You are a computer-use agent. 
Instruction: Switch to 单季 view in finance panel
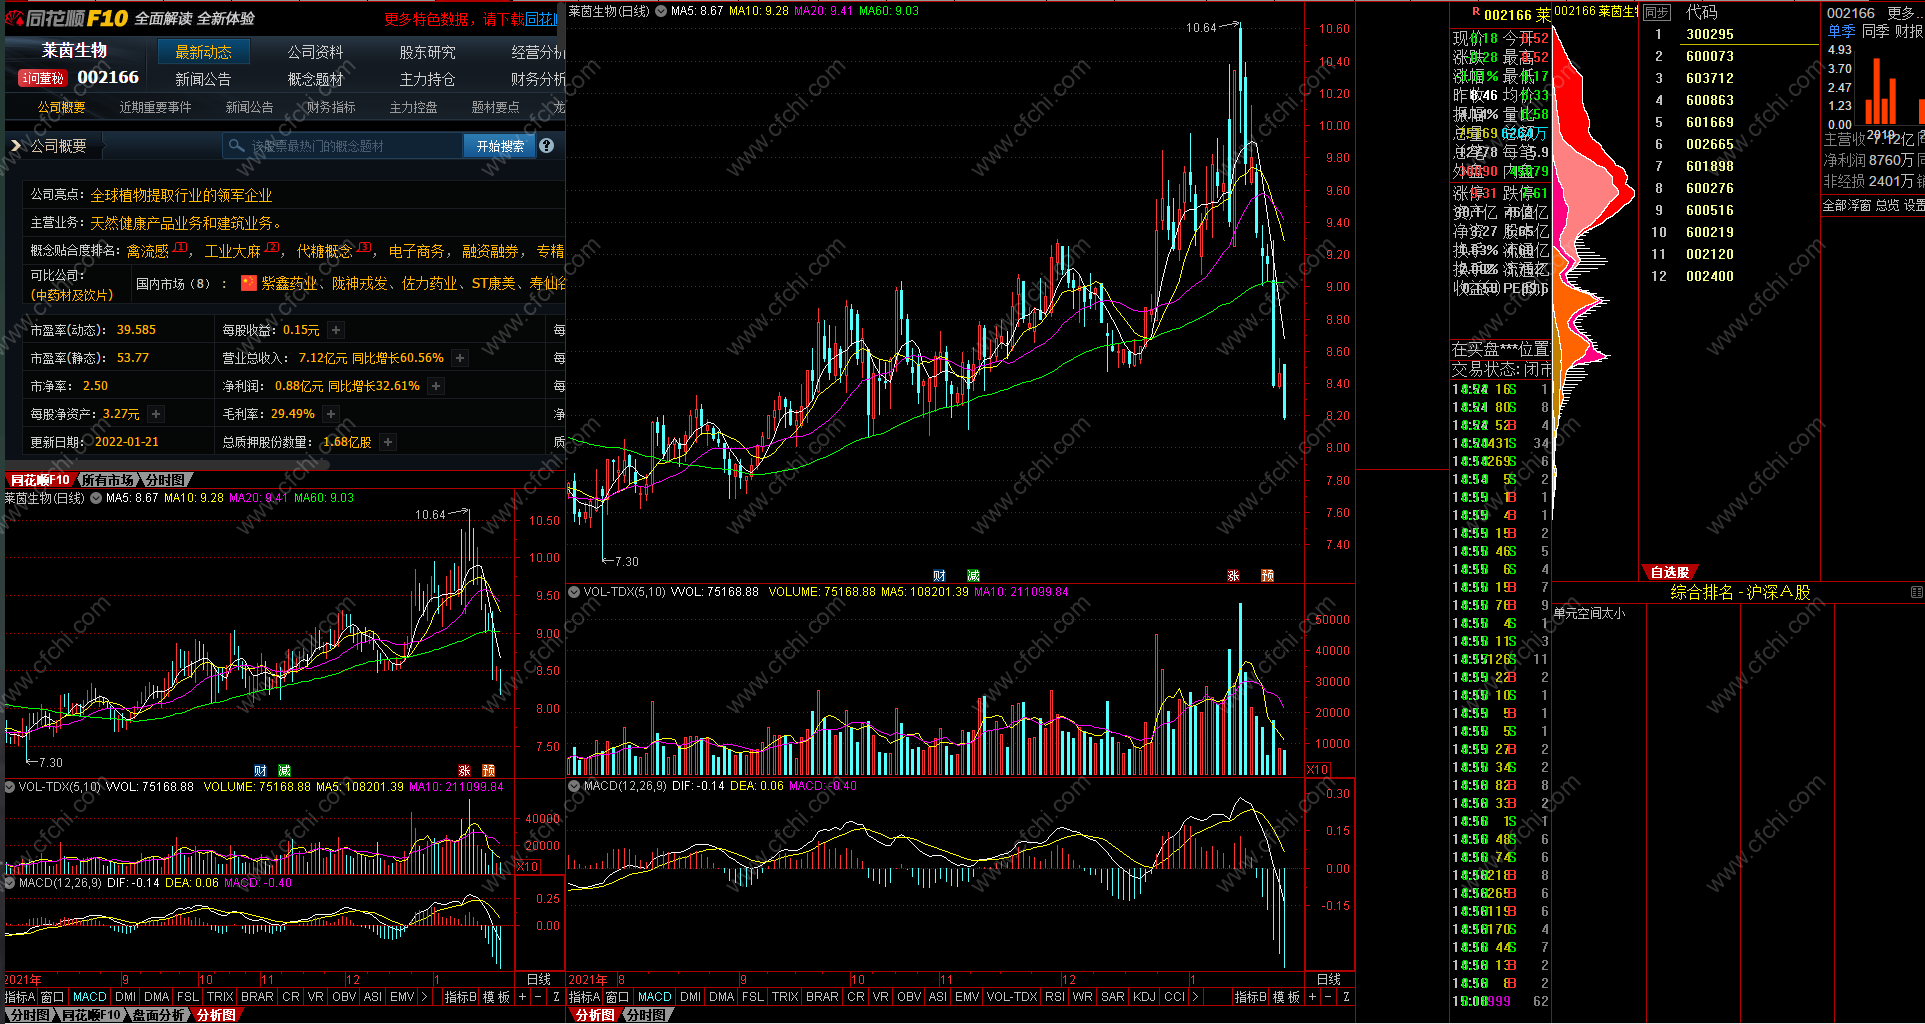pyautogui.click(x=1842, y=32)
